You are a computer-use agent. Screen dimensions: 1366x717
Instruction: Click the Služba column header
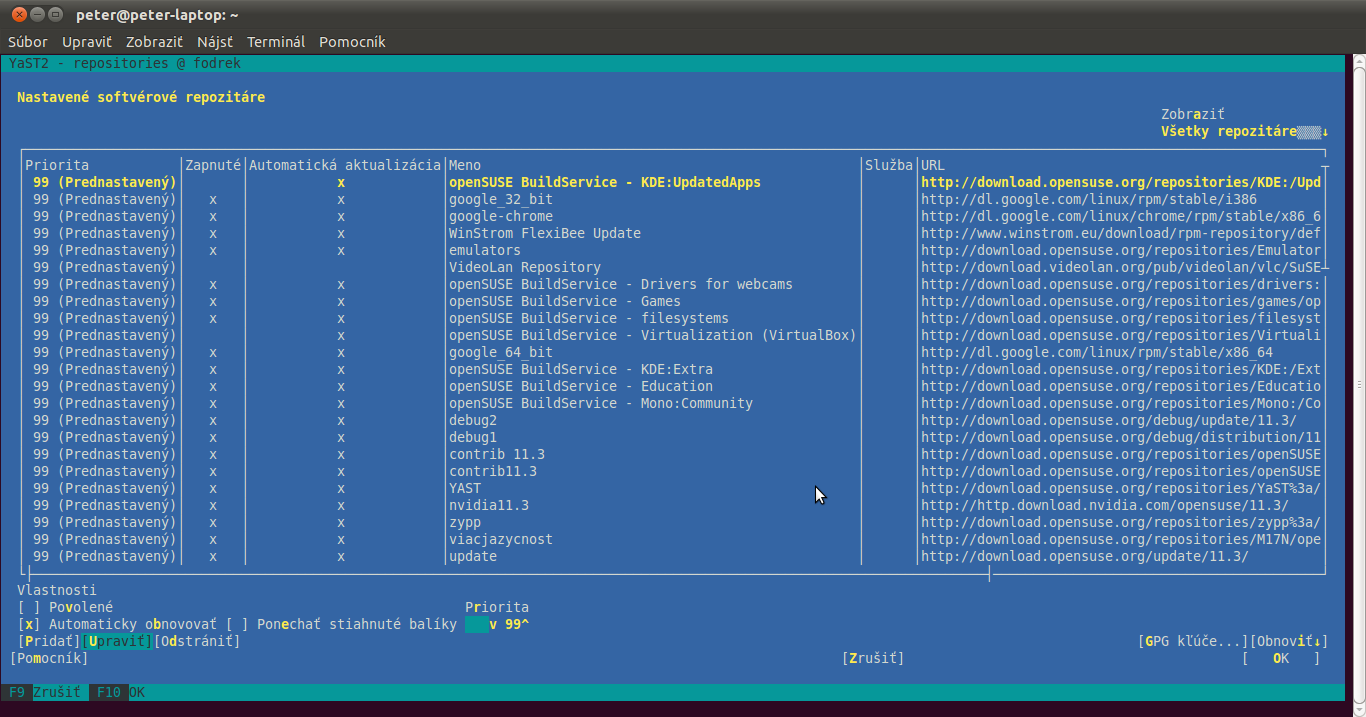coord(889,165)
